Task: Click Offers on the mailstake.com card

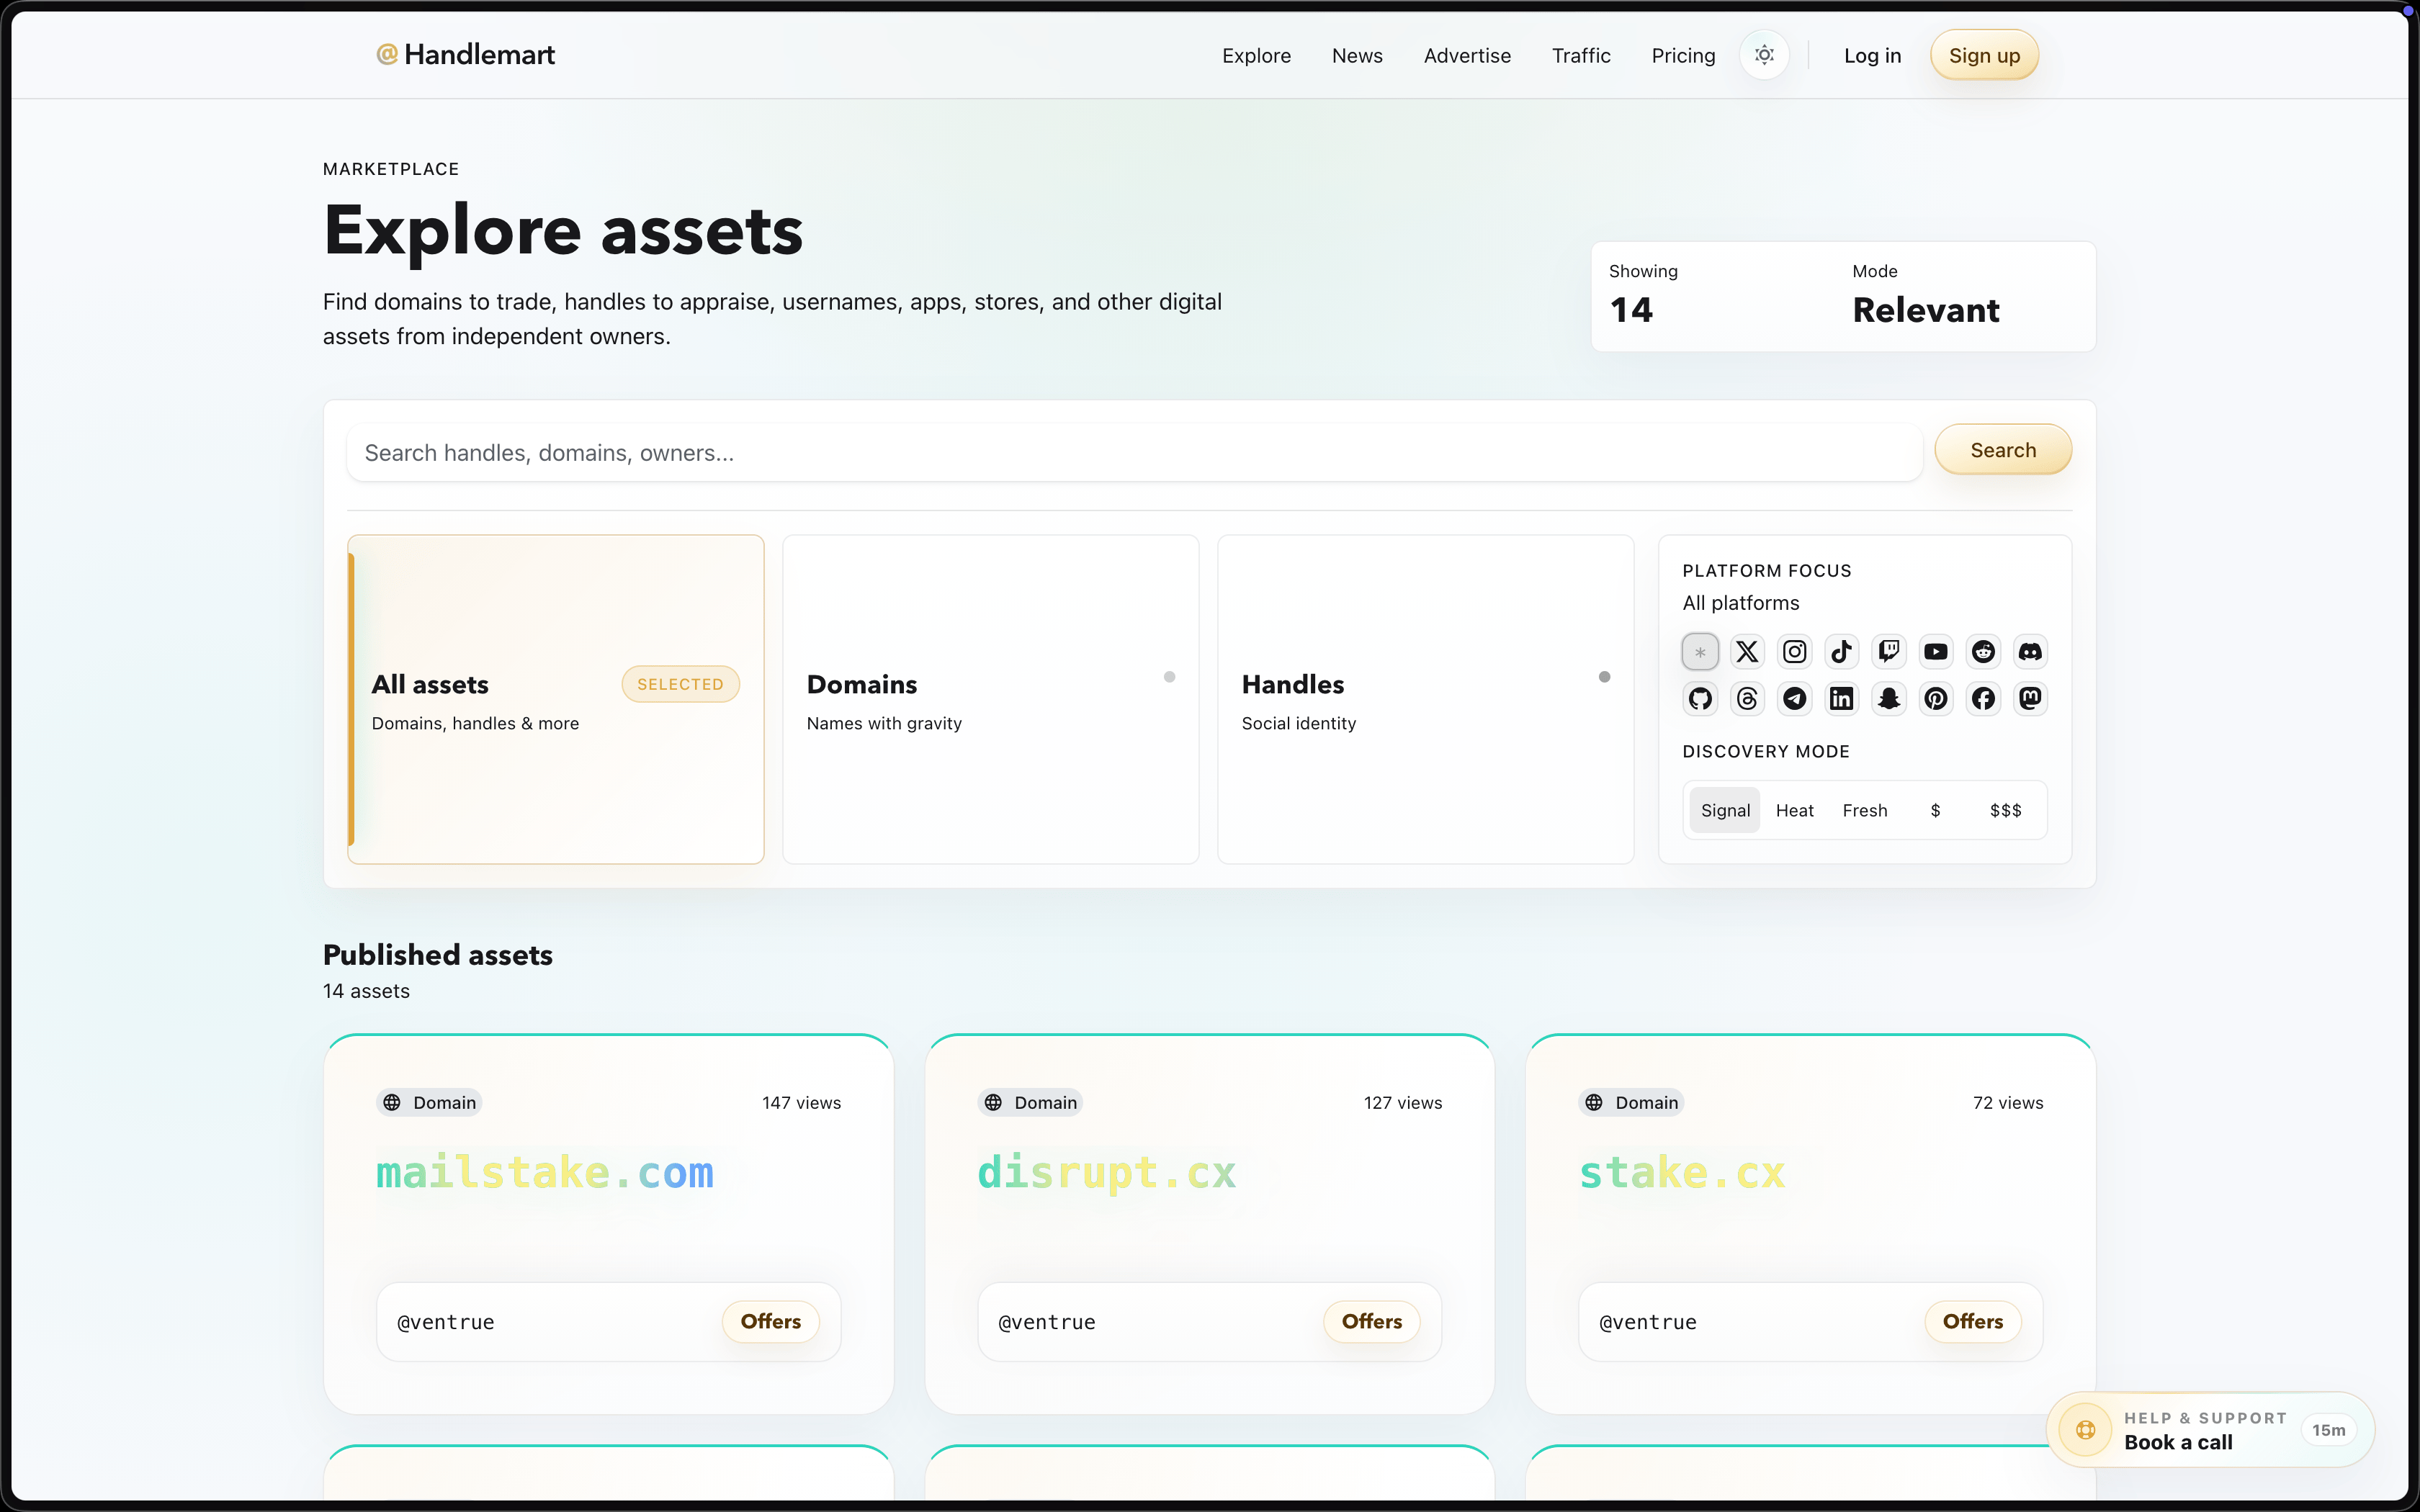Action: pyautogui.click(x=770, y=1321)
